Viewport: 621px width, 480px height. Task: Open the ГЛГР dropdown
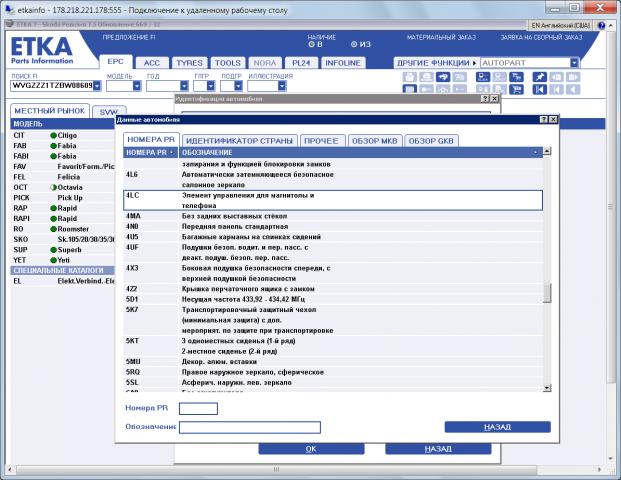211,86
